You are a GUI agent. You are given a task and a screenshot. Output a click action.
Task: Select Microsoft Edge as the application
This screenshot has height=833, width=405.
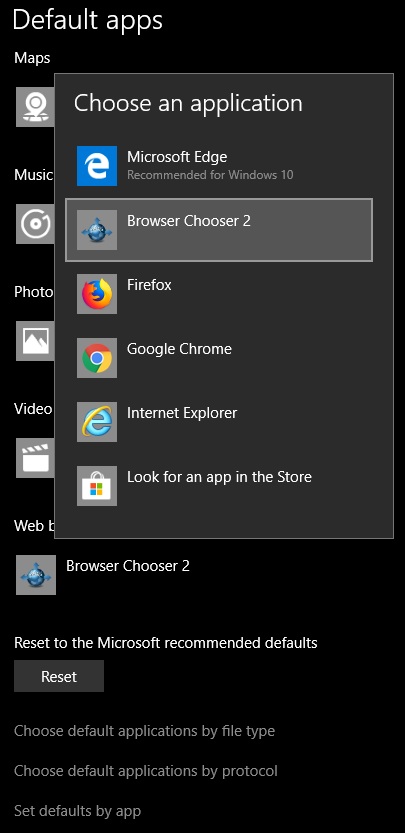(219, 166)
